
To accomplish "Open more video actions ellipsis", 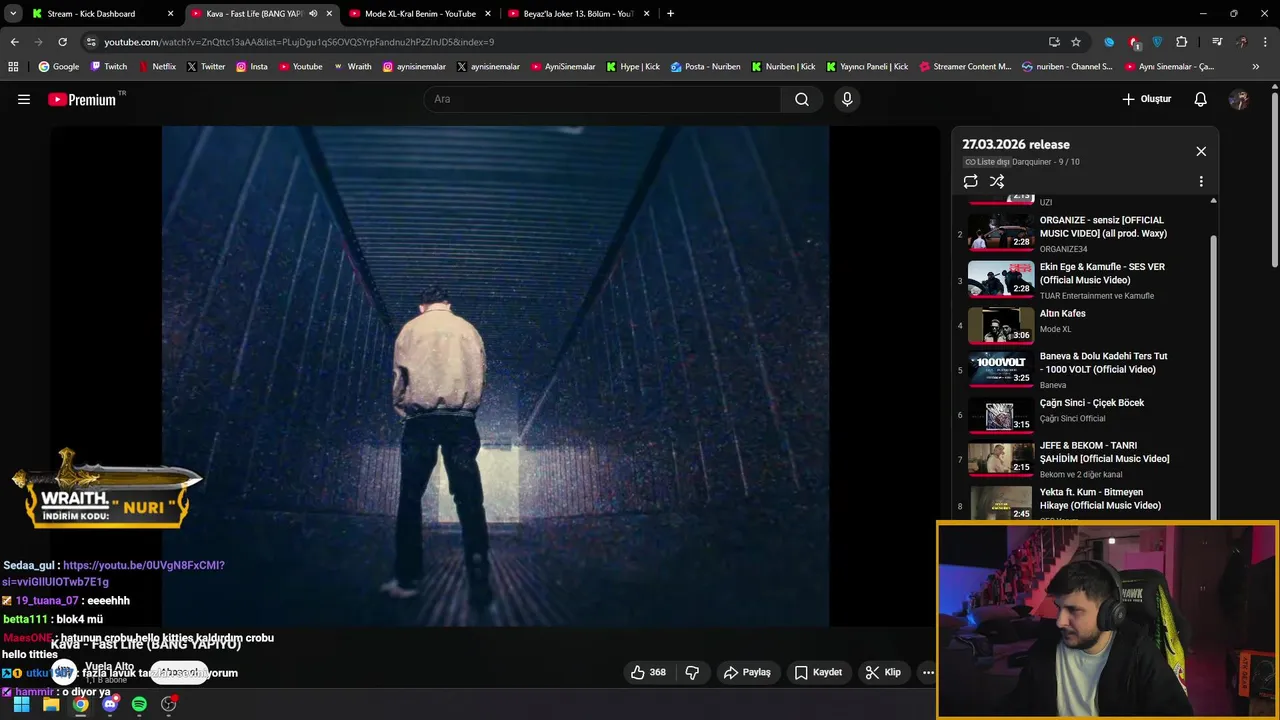I will pyautogui.click(x=928, y=672).
